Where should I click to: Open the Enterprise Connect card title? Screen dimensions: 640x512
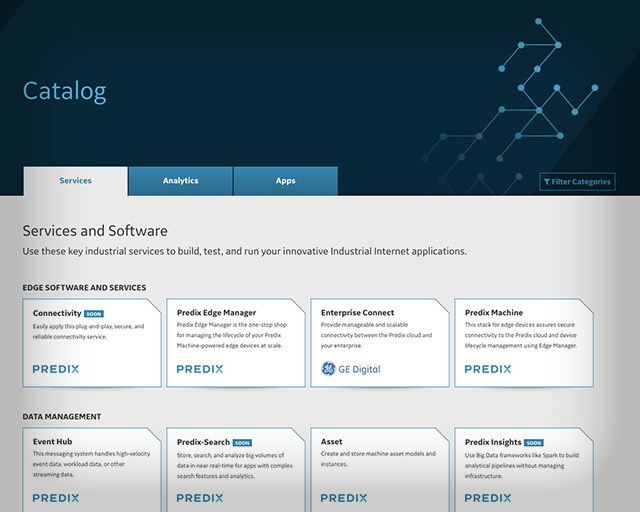click(358, 313)
